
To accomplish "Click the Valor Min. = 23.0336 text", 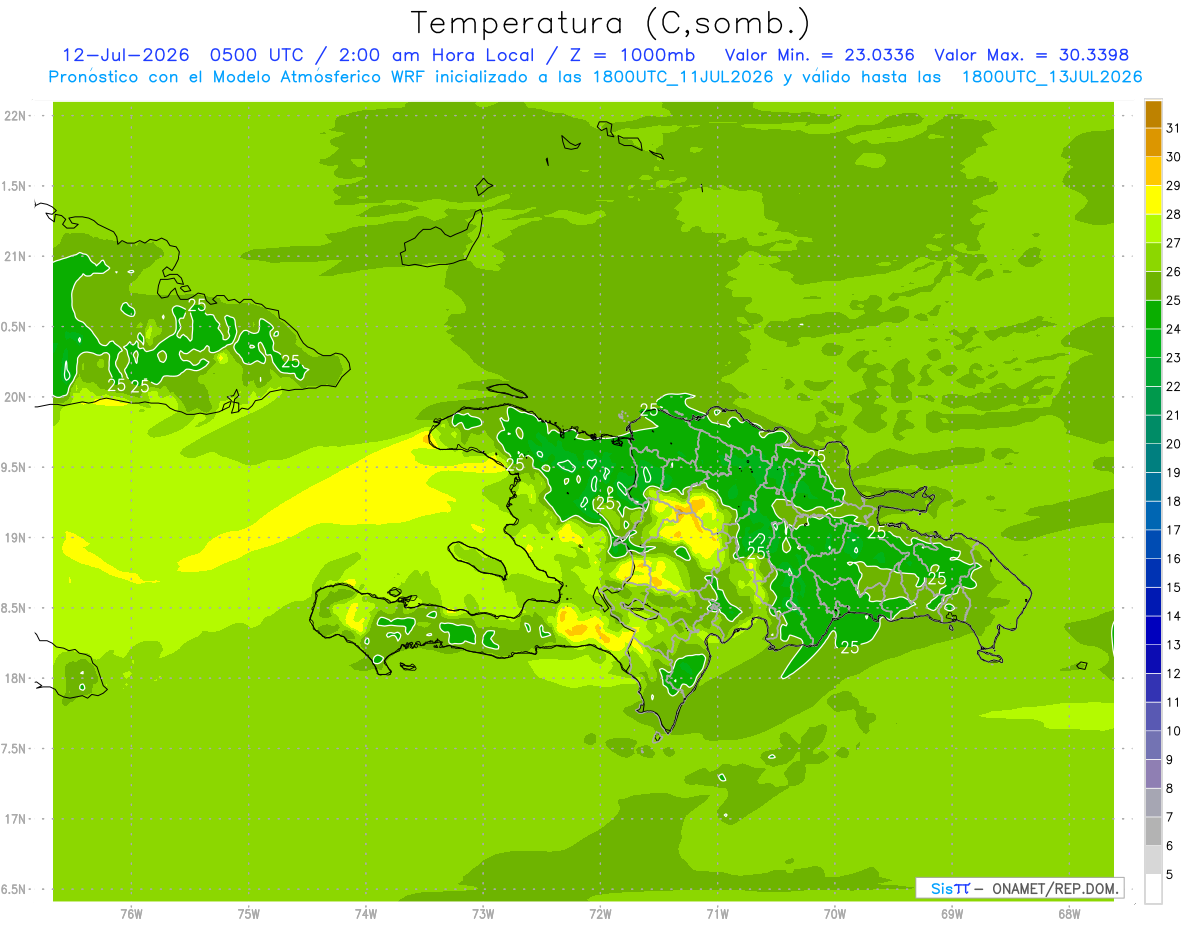I will pyautogui.click(x=819, y=55).
